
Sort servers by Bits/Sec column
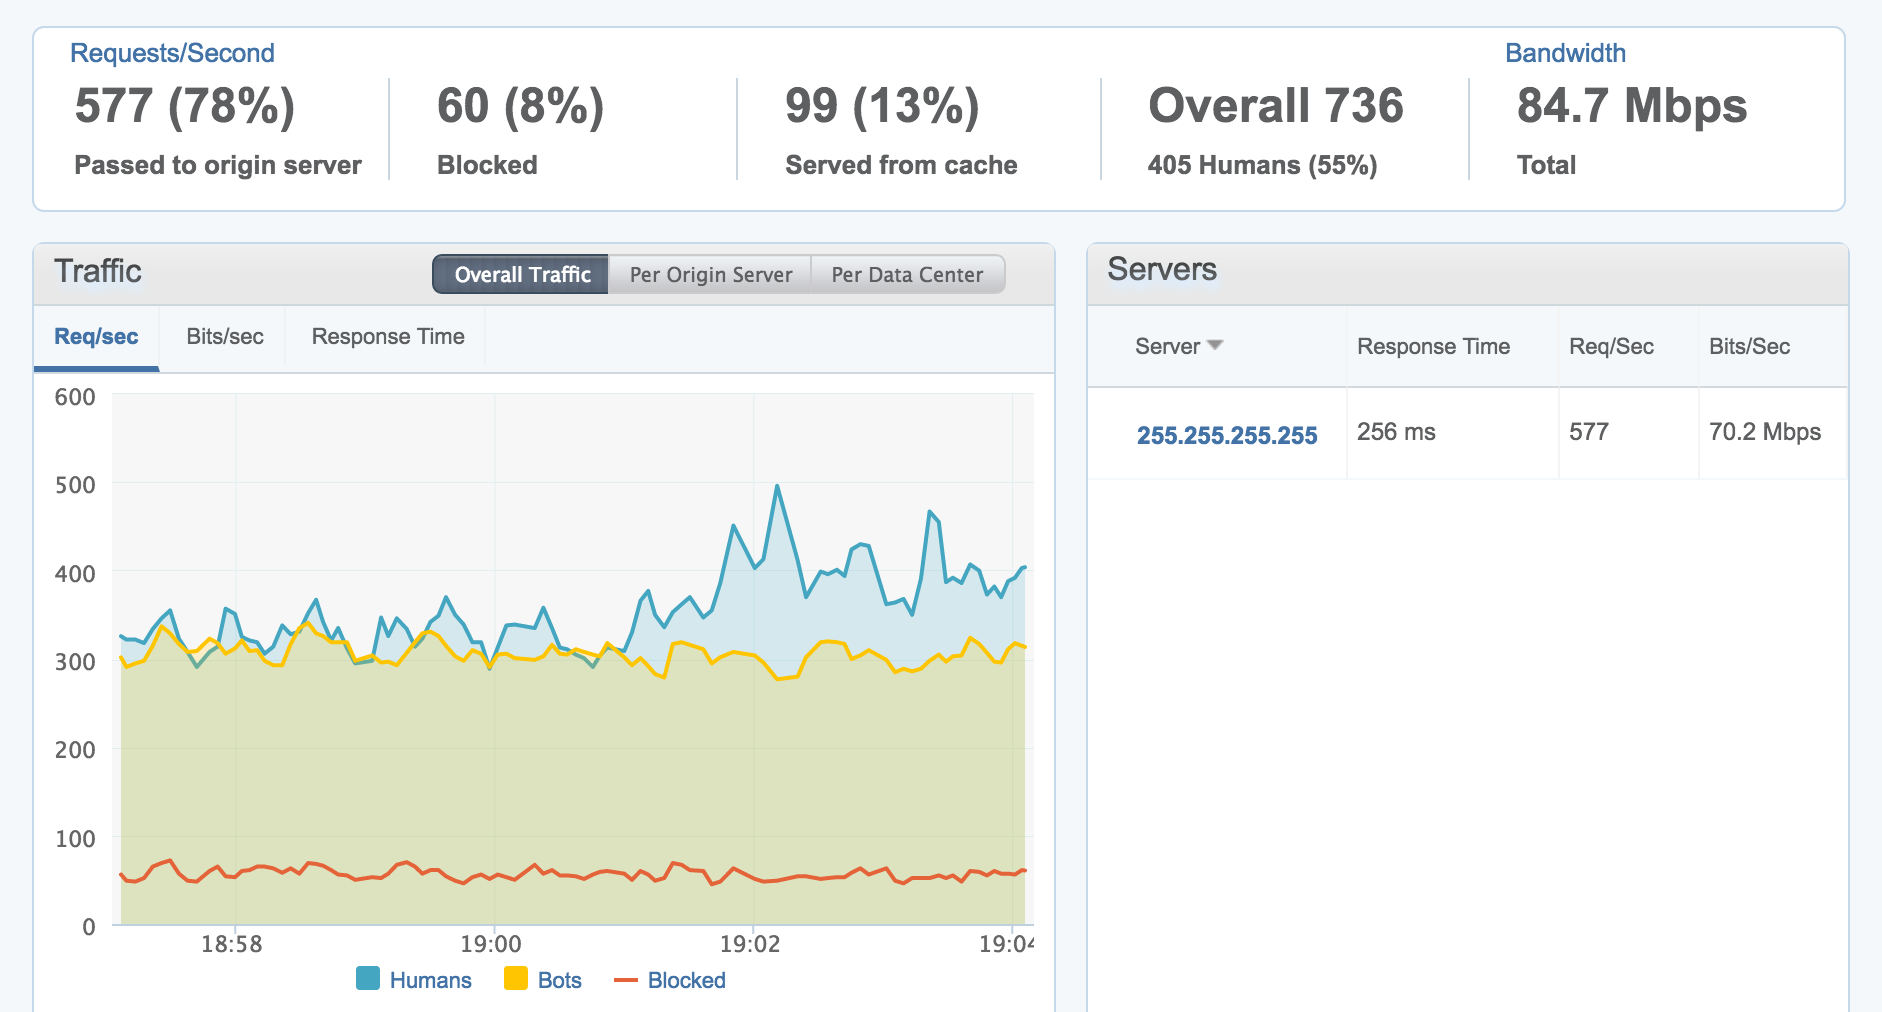click(1749, 347)
